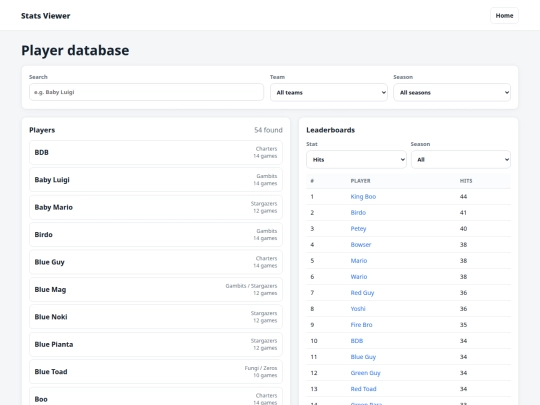The width and height of the screenshot is (540, 405).
Task: Follow the Mario leaderboard link
Action: (359, 261)
